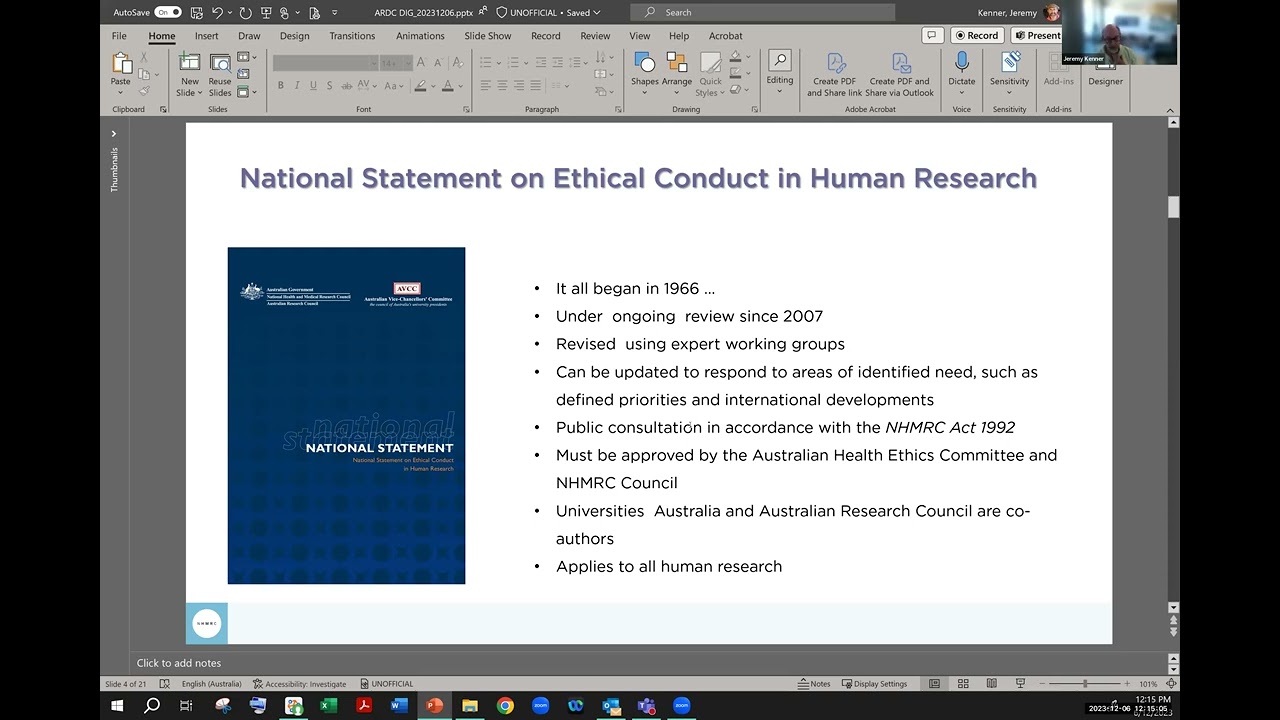This screenshot has height=720, width=1280.
Task: Click the text highlight color swatch
Action: [421, 86]
